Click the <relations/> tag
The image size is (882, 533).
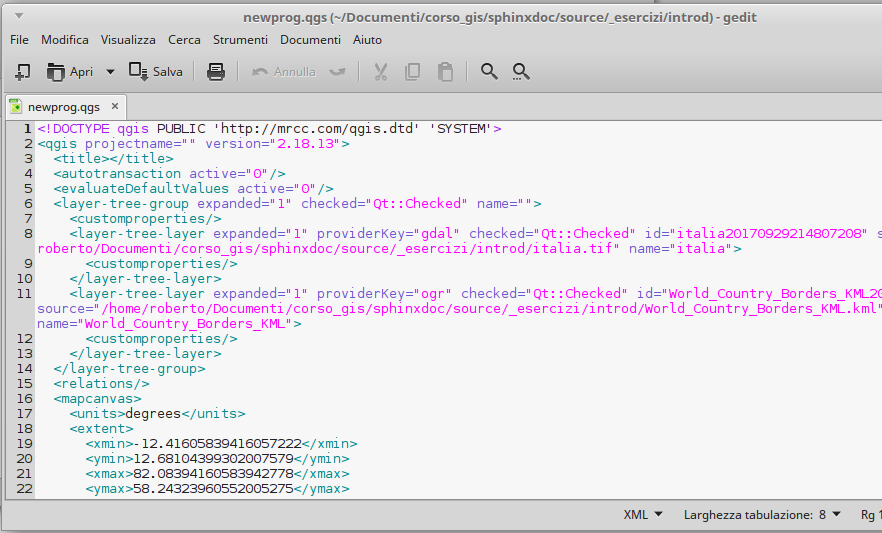(x=101, y=384)
